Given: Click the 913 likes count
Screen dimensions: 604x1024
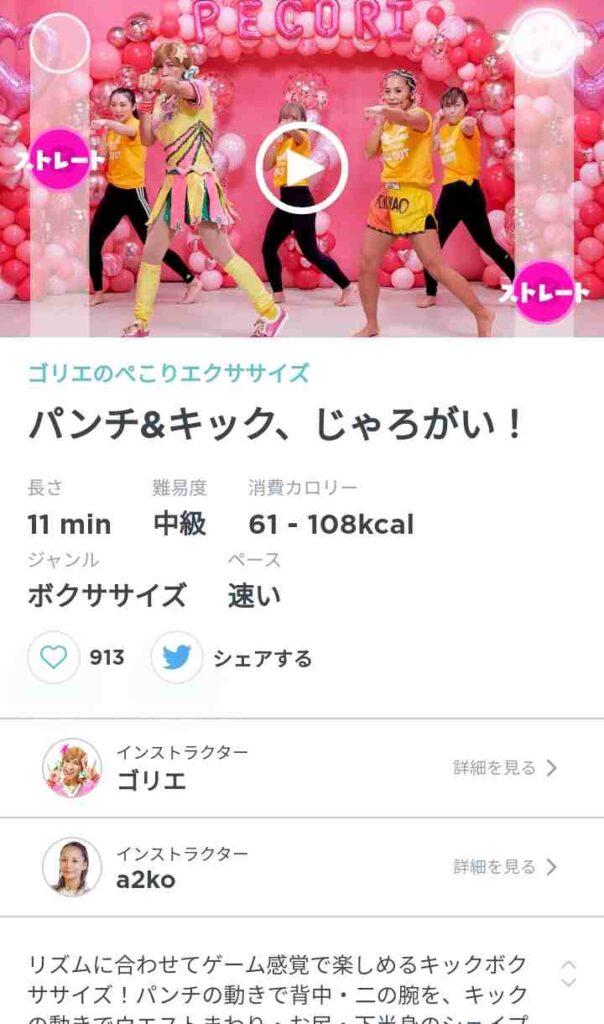Looking at the screenshot, I should click(107, 657).
